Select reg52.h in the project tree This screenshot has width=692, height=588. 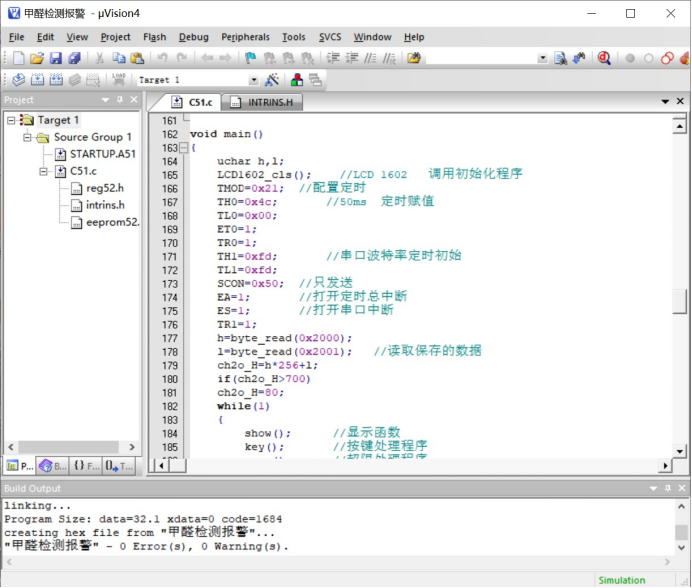(105, 188)
